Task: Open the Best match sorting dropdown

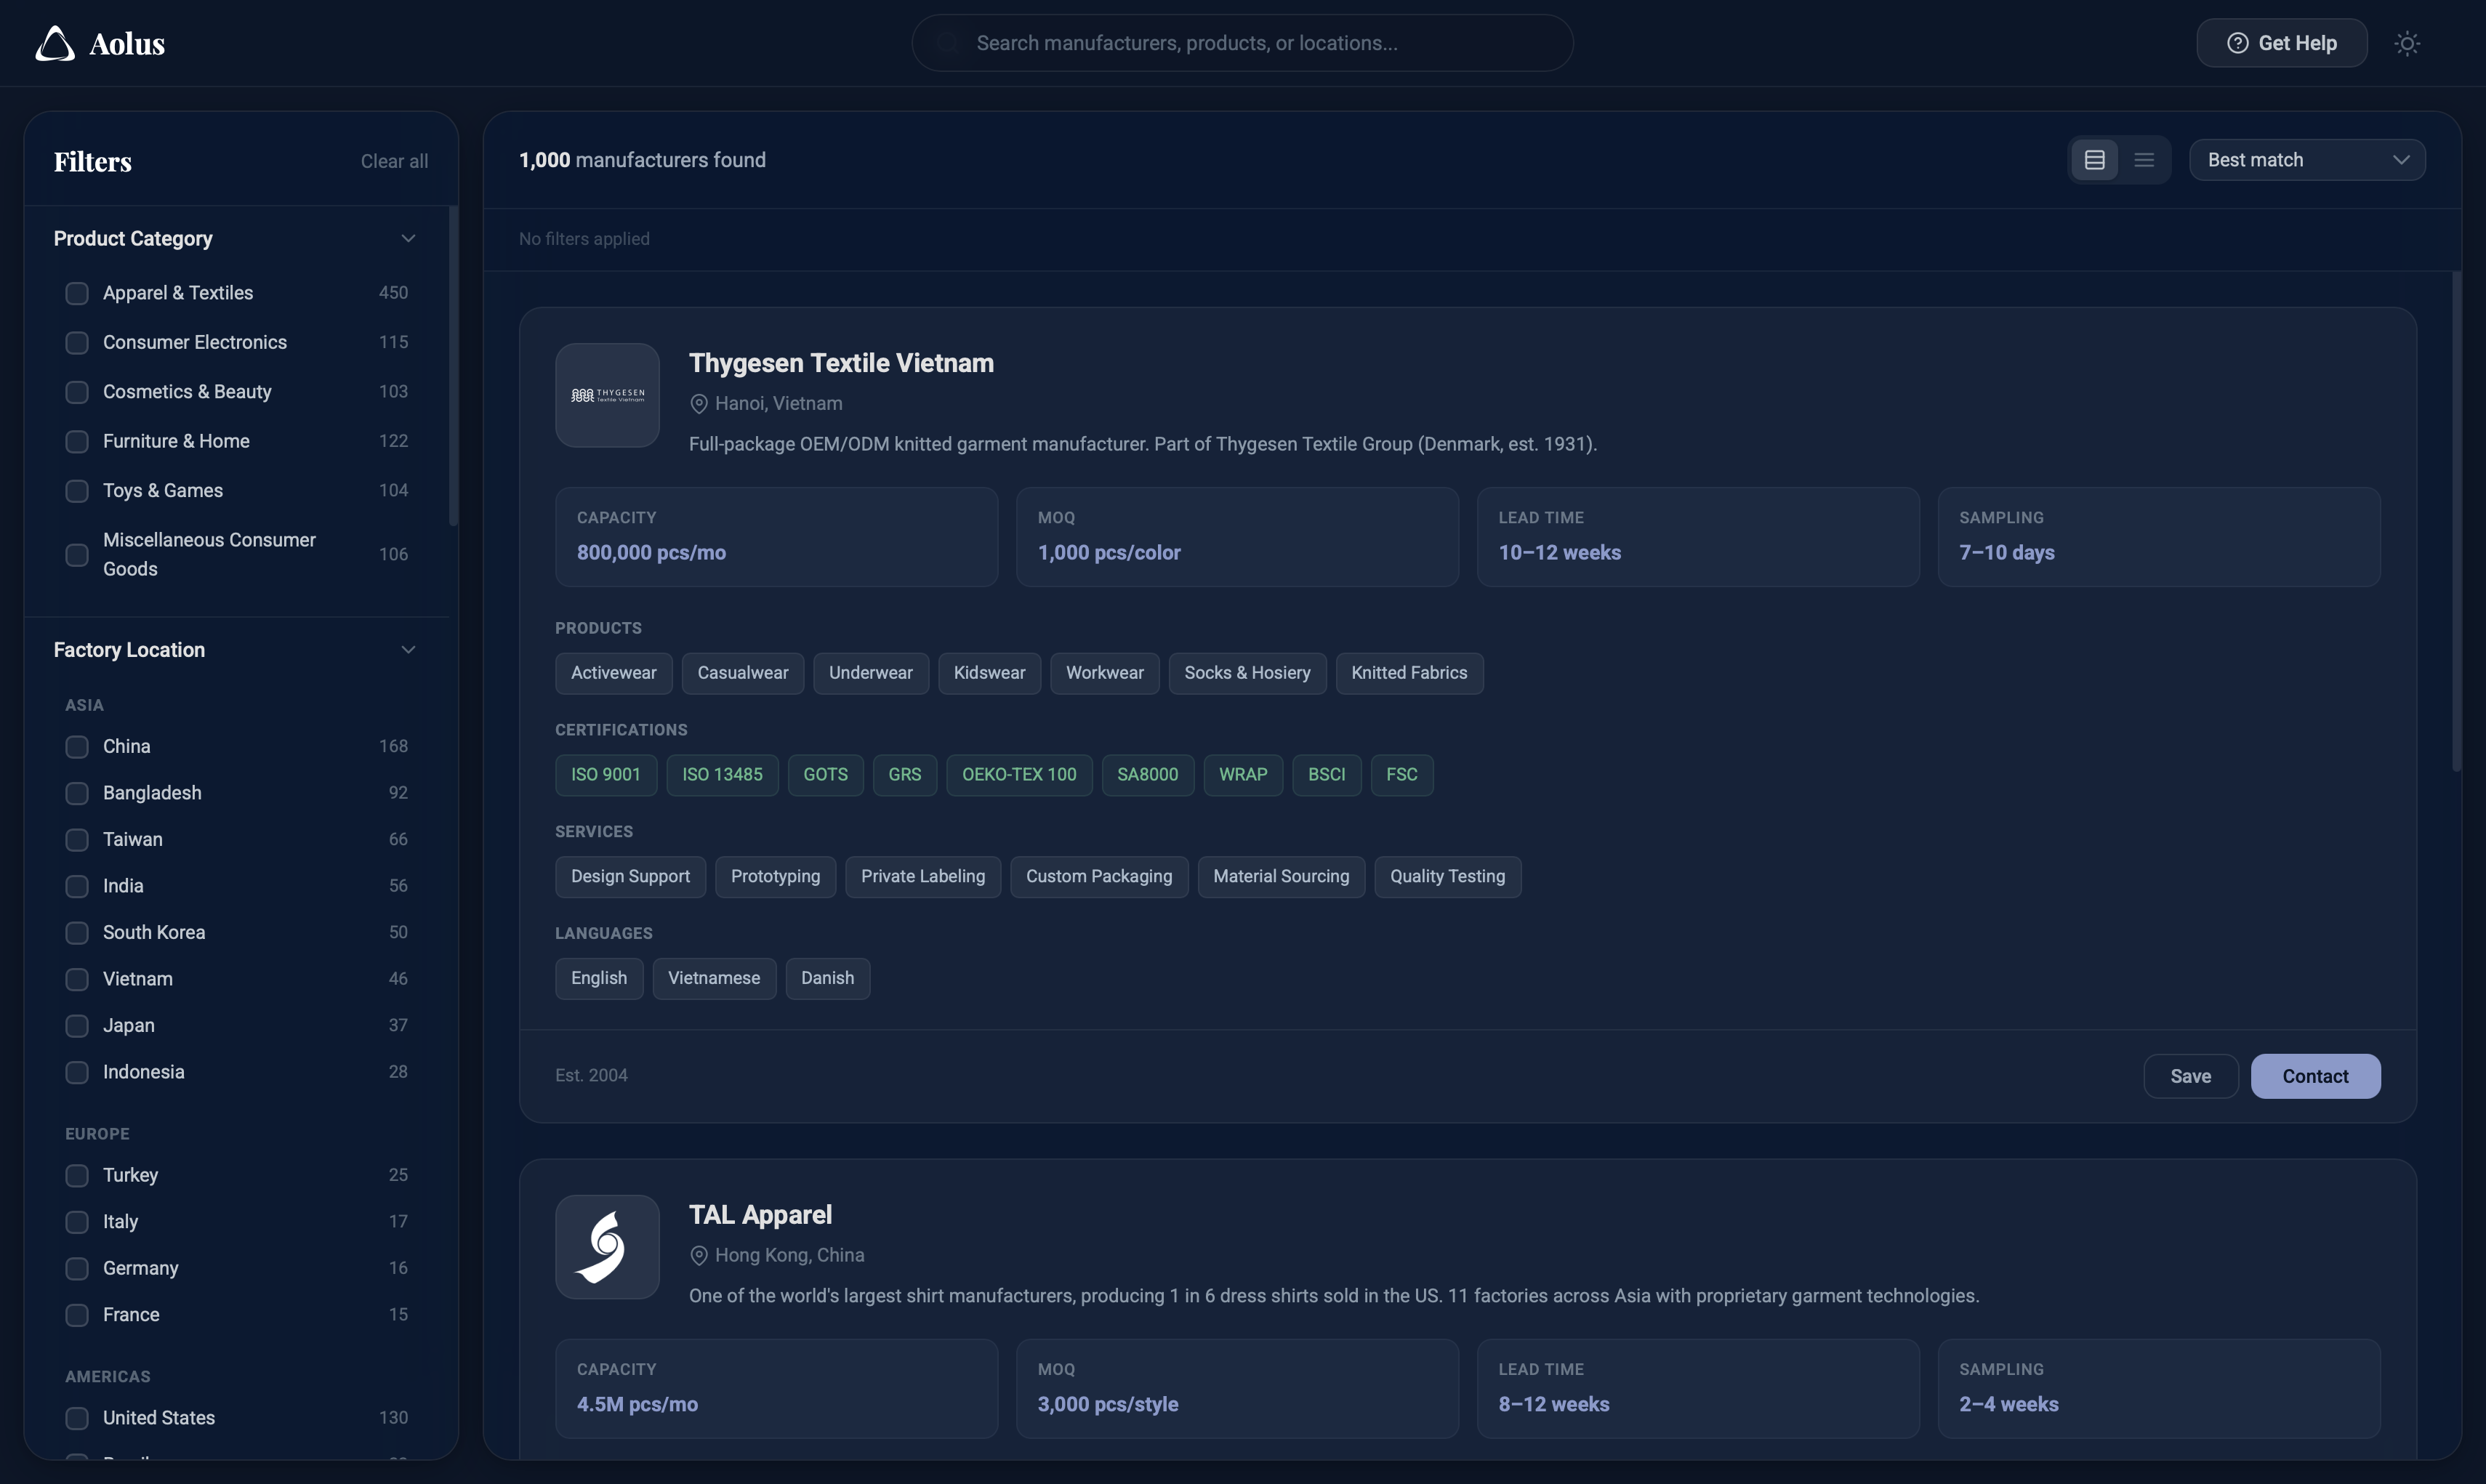Action: tap(2306, 159)
